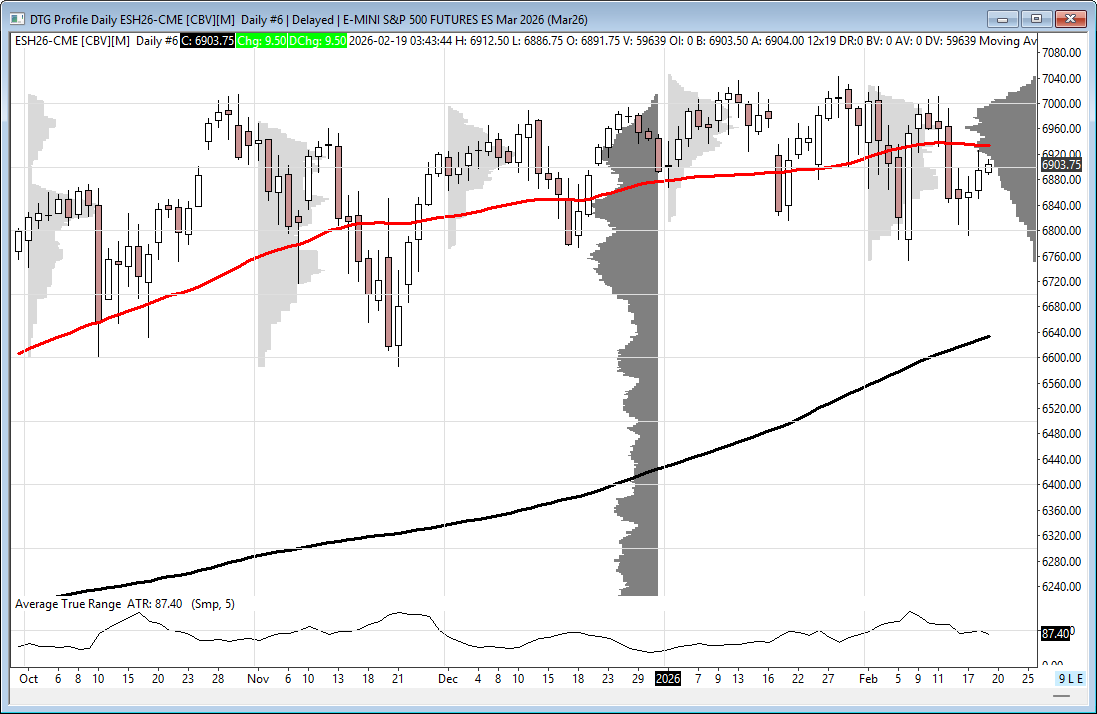Viewport: 1097px width, 714px height.
Task: Click the 6903.75 current price marker on scale
Action: [x=1061, y=165]
